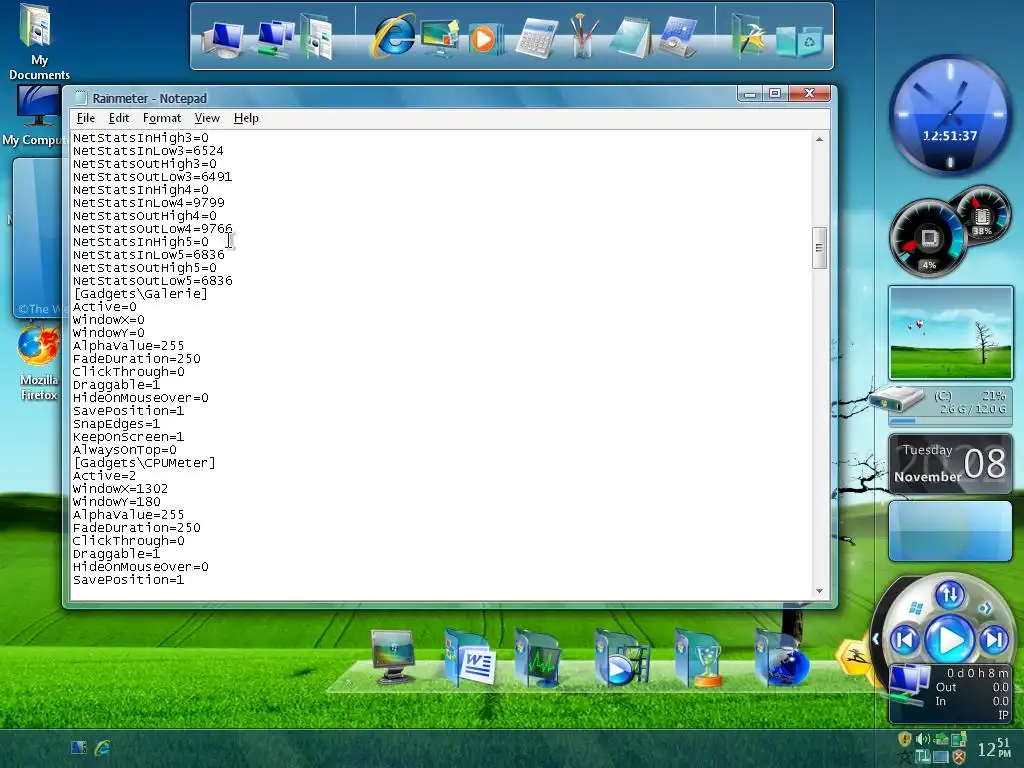Click the line WindowX=1302
The width and height of the screenshot is (1024, 768).
pos(121,489)
